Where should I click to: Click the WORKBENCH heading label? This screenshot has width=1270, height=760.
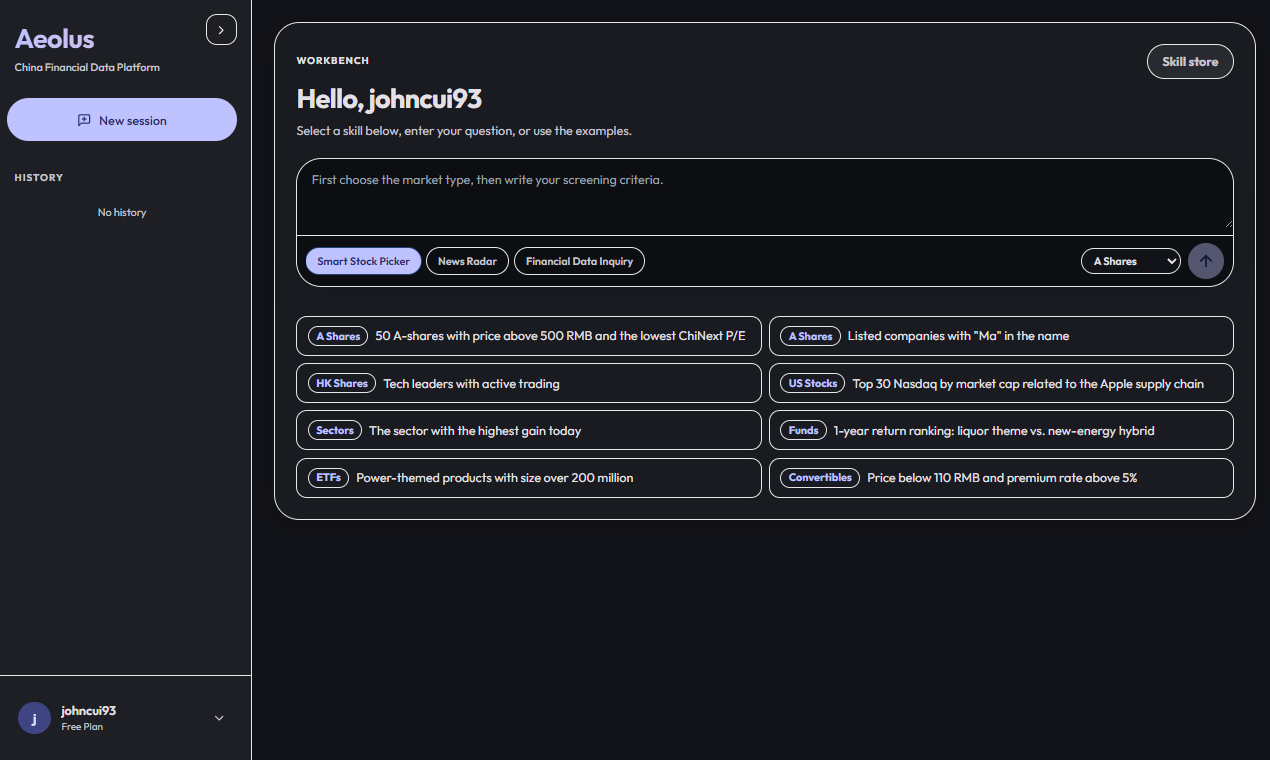click(331, 60)
